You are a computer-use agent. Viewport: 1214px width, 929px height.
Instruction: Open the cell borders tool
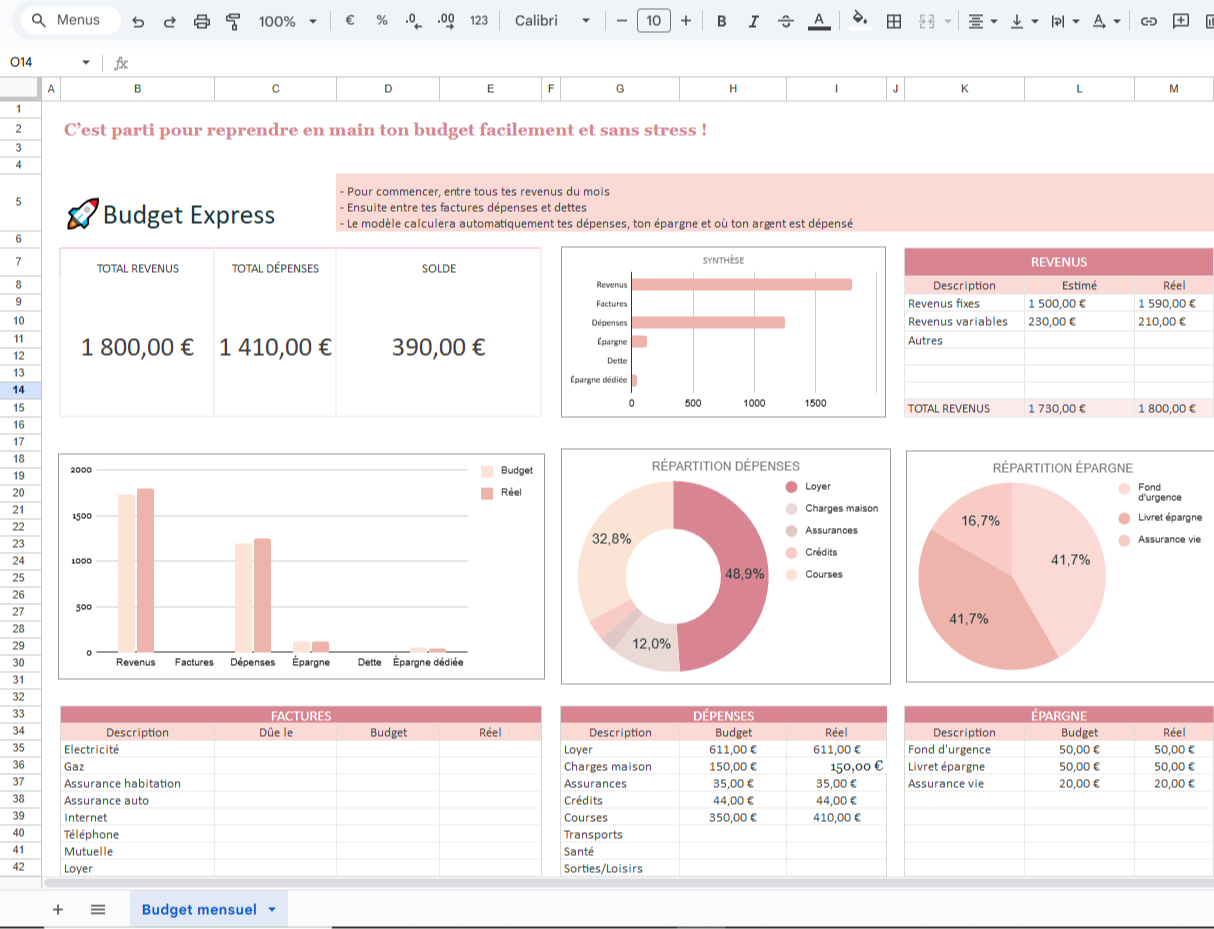[894, 21]
